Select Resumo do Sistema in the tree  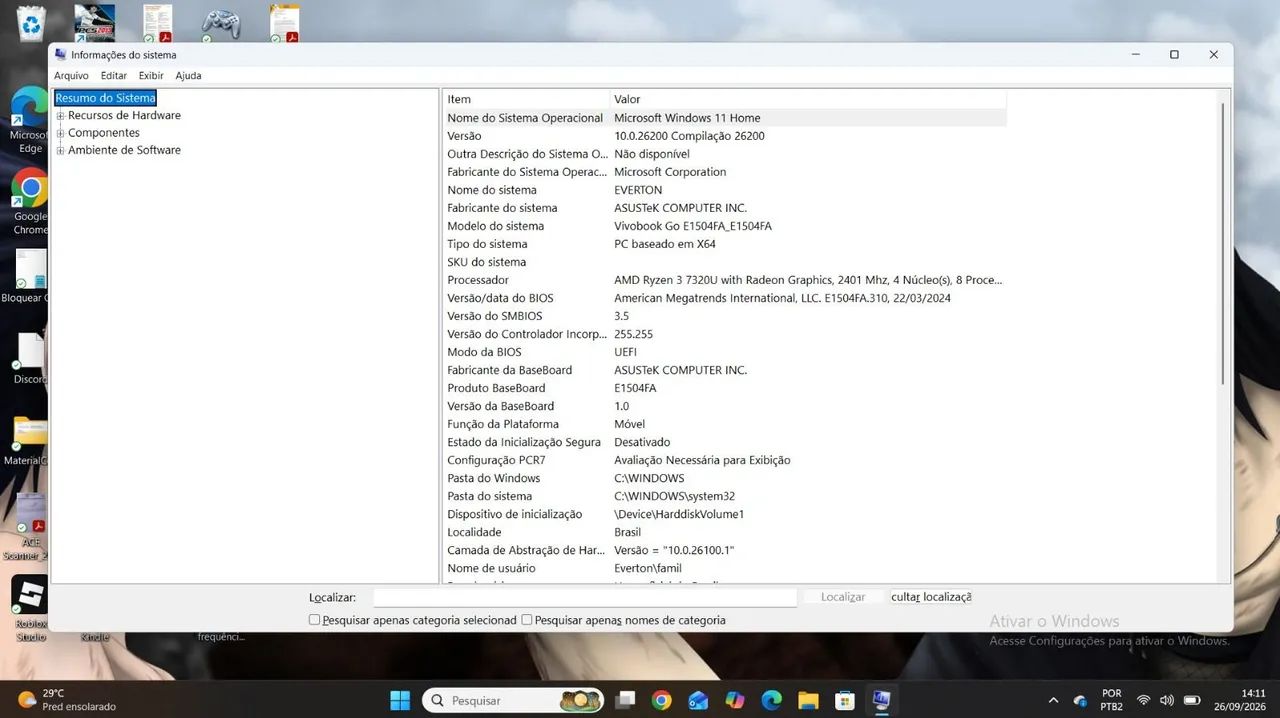click(x=105, y=98)
